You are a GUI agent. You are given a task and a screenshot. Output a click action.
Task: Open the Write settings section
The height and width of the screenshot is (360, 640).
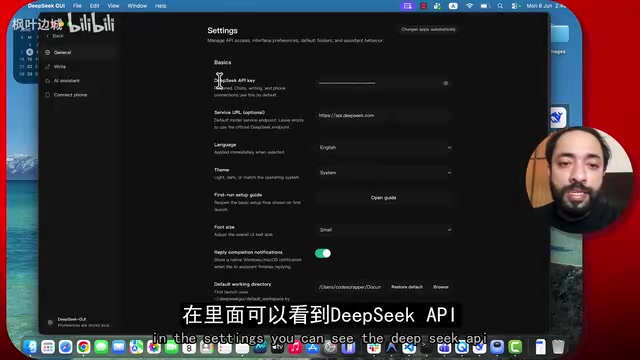tap(80, 67)
